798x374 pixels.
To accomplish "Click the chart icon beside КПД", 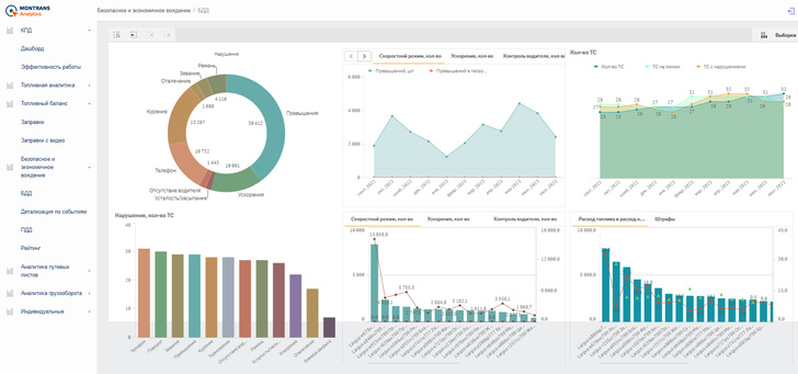I will pyautogui.click(x=9, y=31).
